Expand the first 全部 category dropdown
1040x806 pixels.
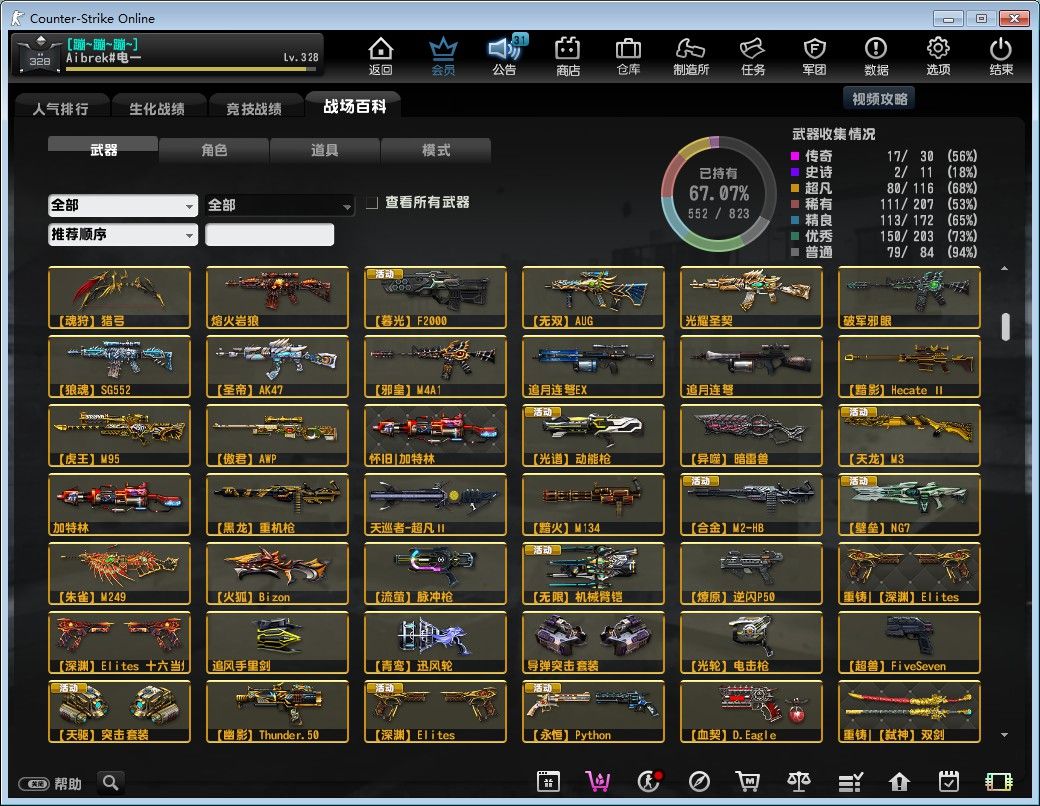[123, 206]
